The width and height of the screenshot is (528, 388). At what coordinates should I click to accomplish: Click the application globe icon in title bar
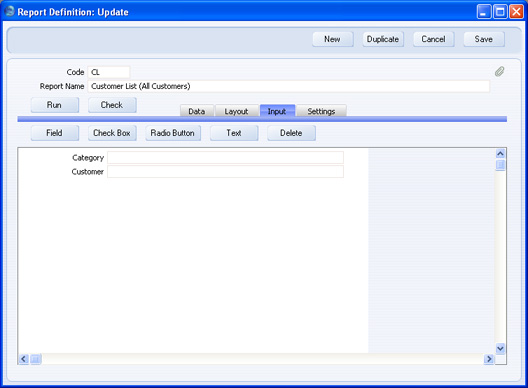click(9, 11)
